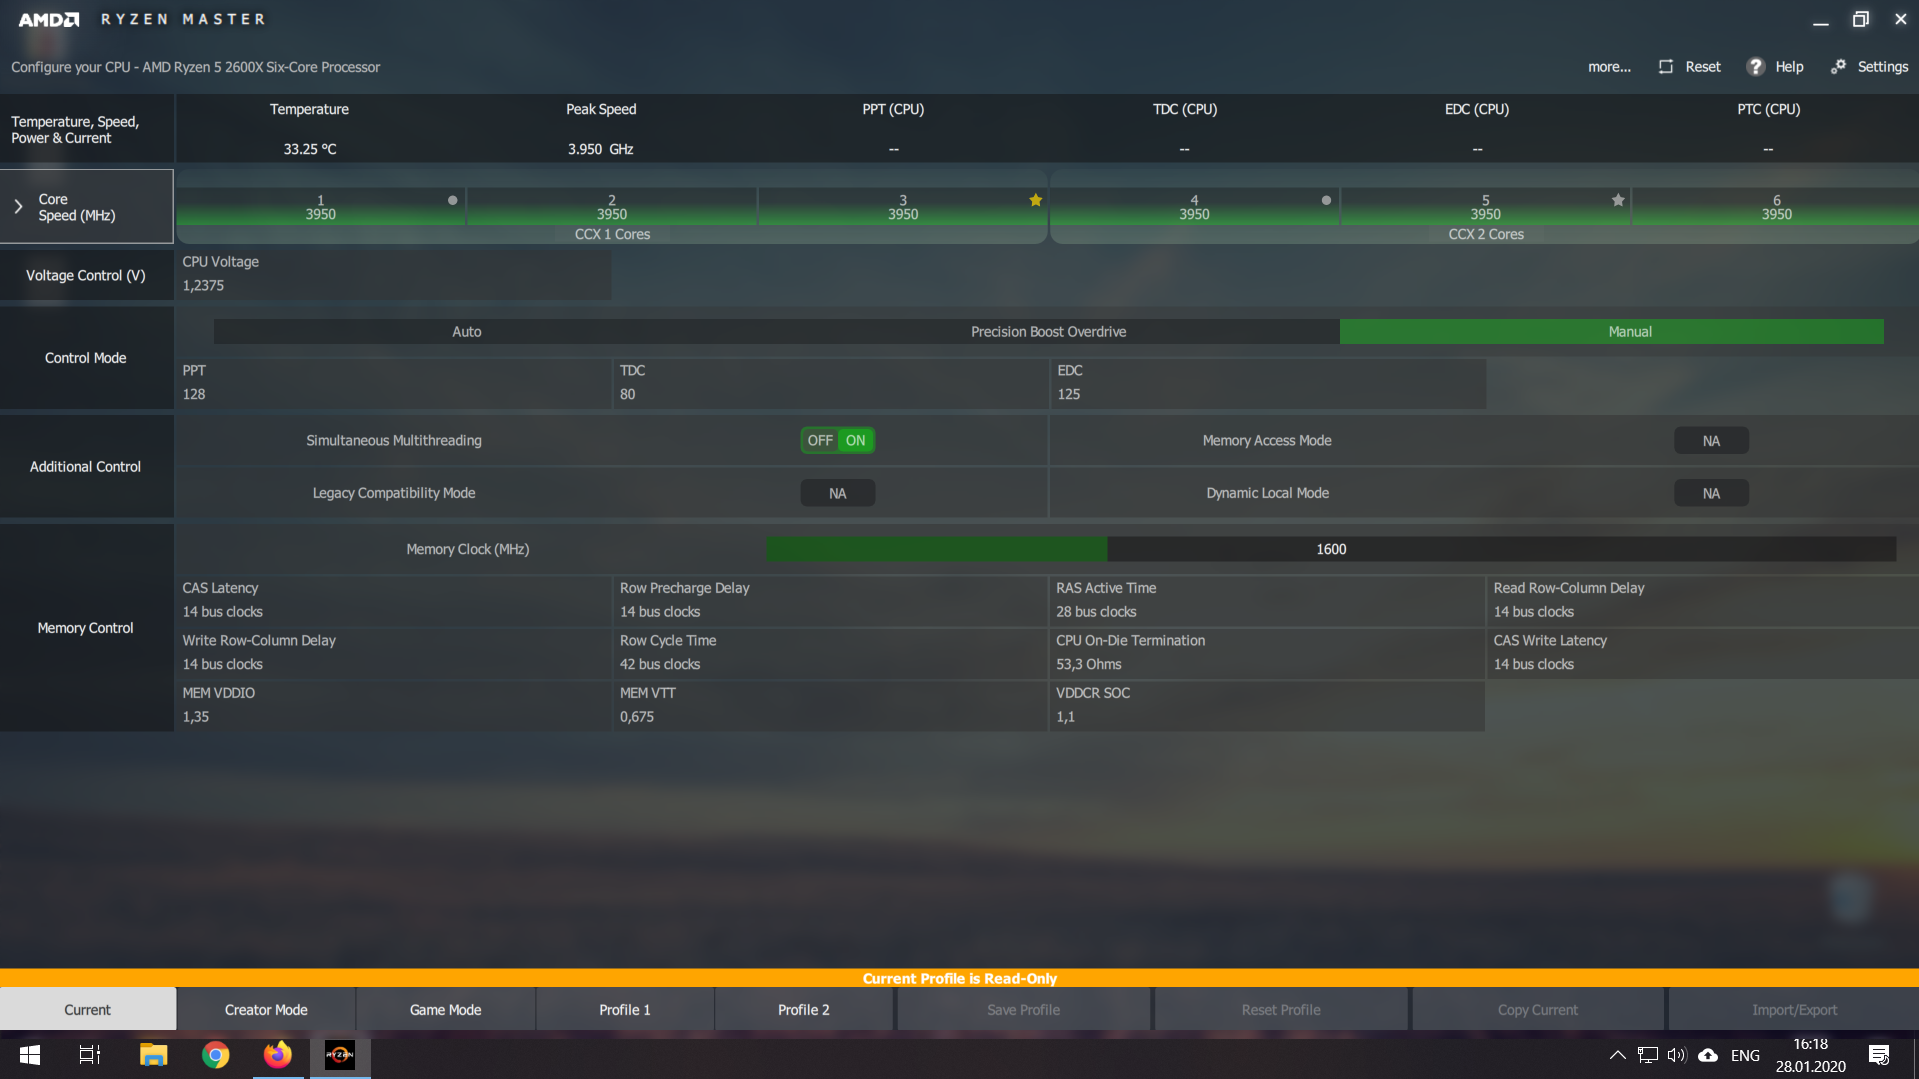Click the CPU Voltage value field
This screenshot has width=1919, height=1079.
395,274
